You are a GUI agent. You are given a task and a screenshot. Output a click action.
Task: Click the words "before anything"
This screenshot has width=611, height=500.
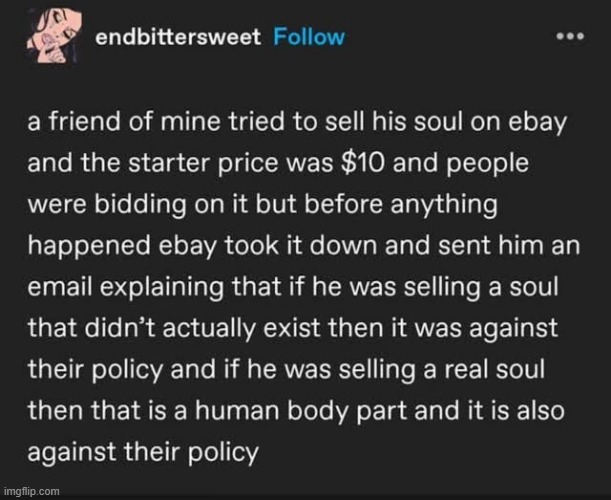(x=401, y=205)
